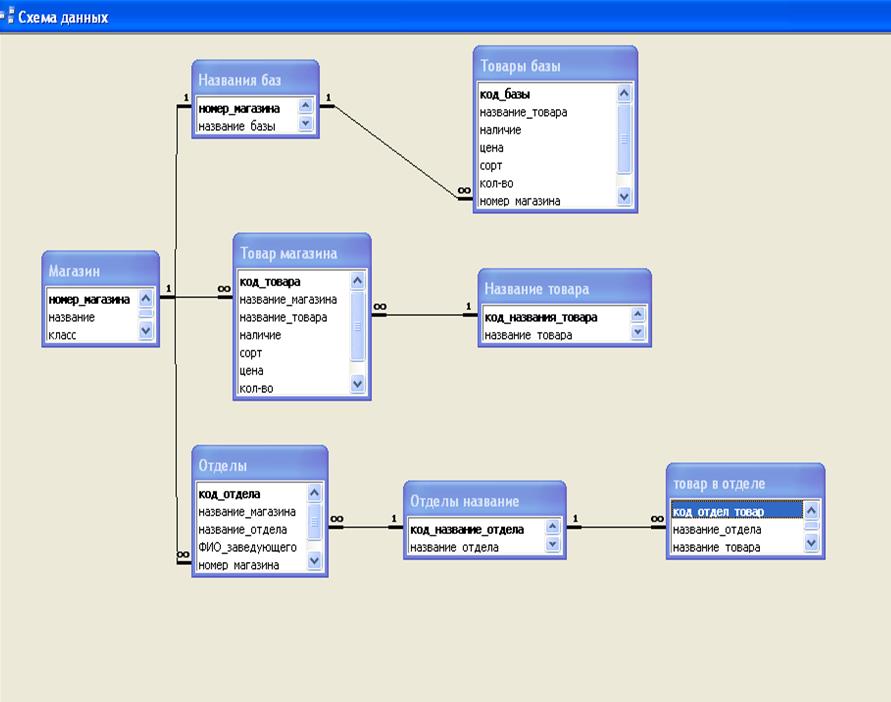Click scroll-up arrow in товар в отделе table

[811, 510]
